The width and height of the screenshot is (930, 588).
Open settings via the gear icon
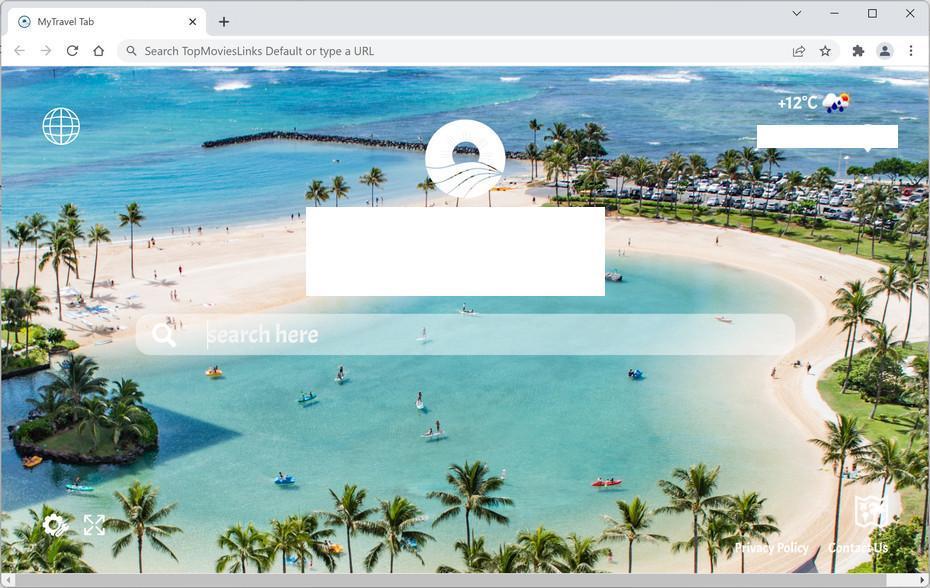(55, 525)
